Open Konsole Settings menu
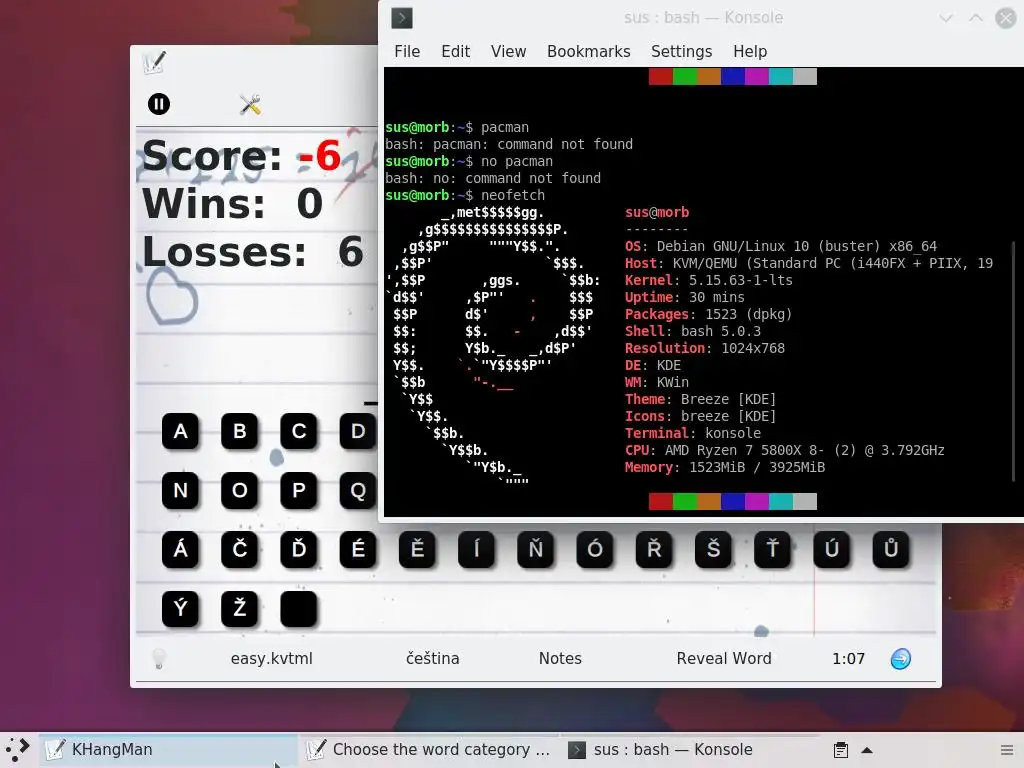1024x768 pixels. (681, 52)
